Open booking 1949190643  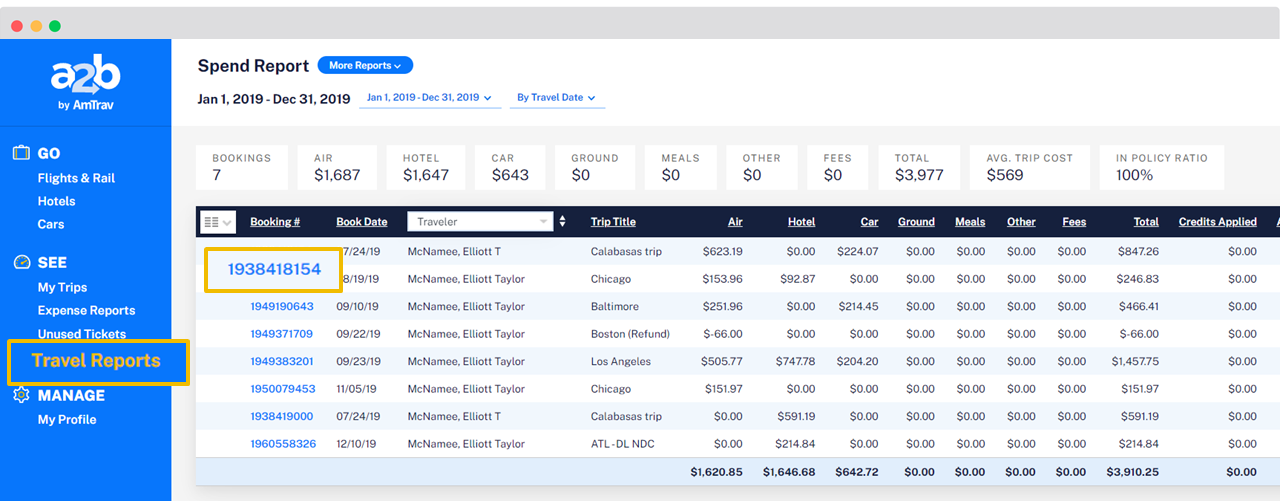(282, 307)
